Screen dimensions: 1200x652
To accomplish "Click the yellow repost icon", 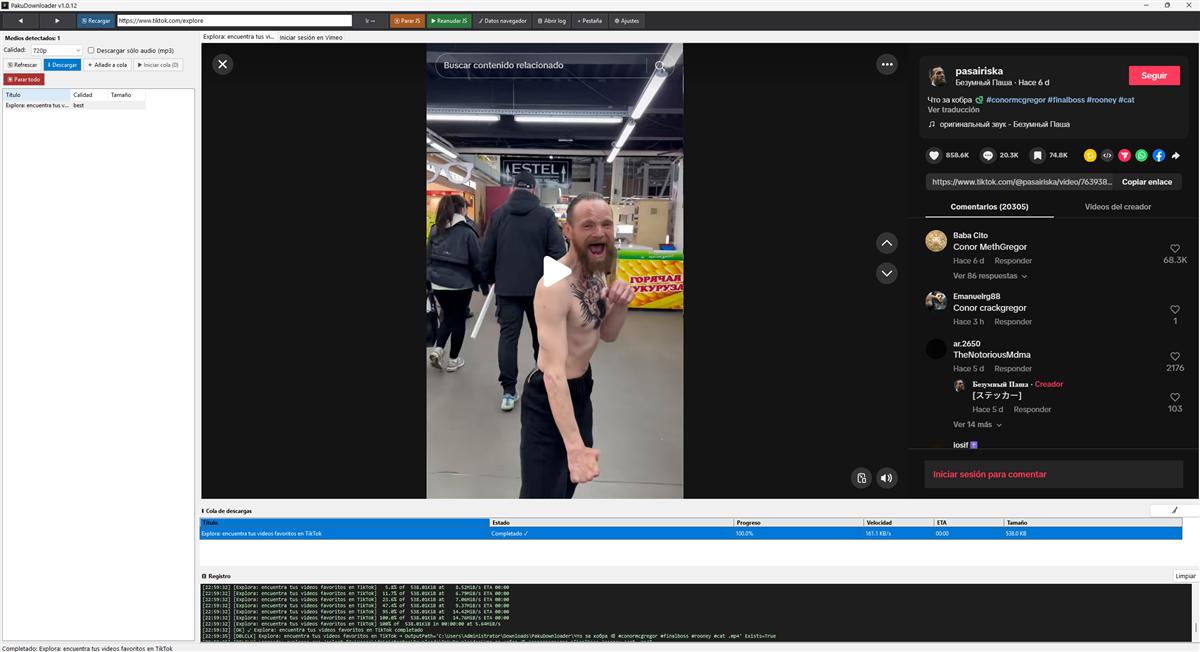I will coord(1090,155).
